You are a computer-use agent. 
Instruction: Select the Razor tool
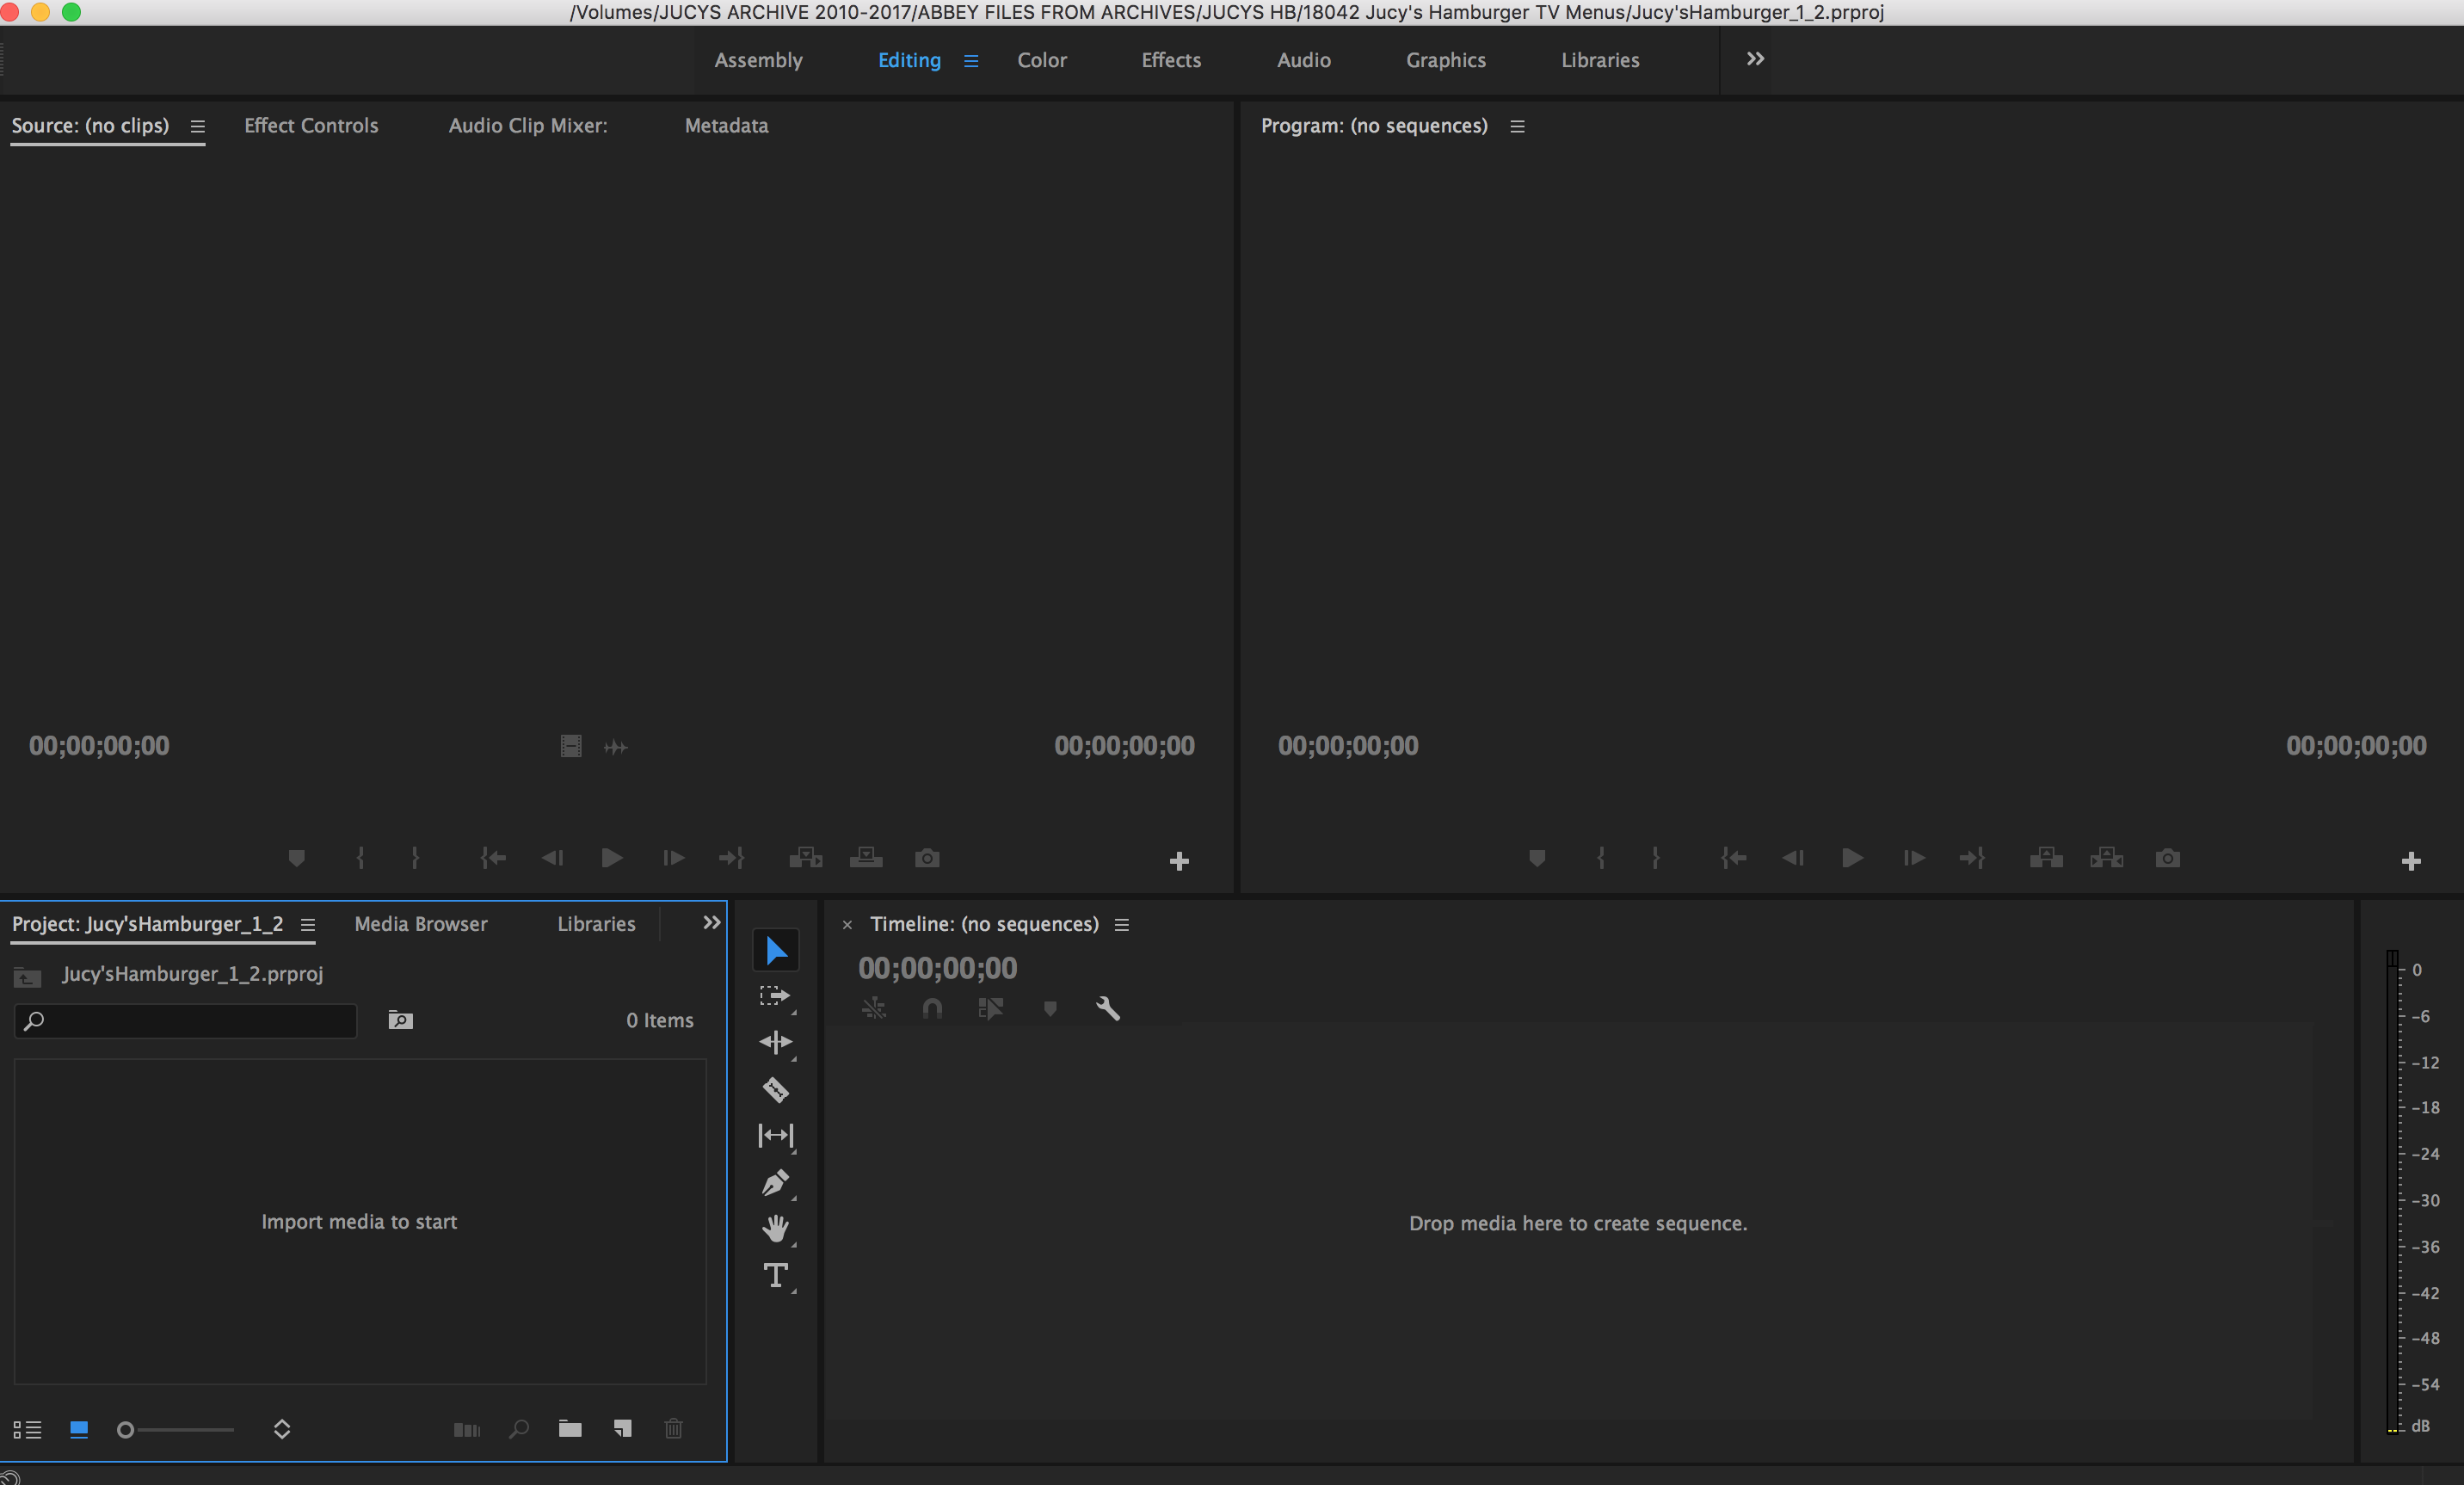(776, 1090)
